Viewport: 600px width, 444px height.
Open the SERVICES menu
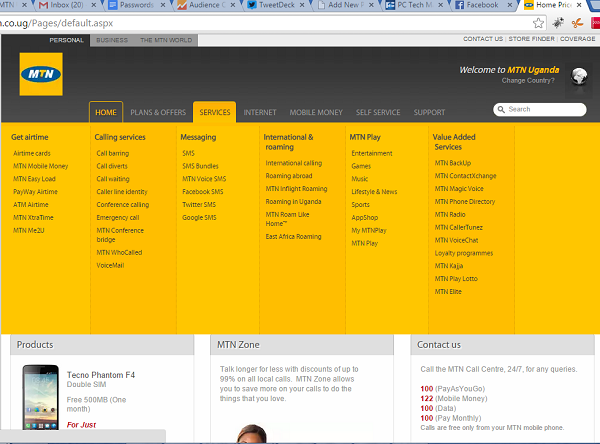click(x=215, y=112)
